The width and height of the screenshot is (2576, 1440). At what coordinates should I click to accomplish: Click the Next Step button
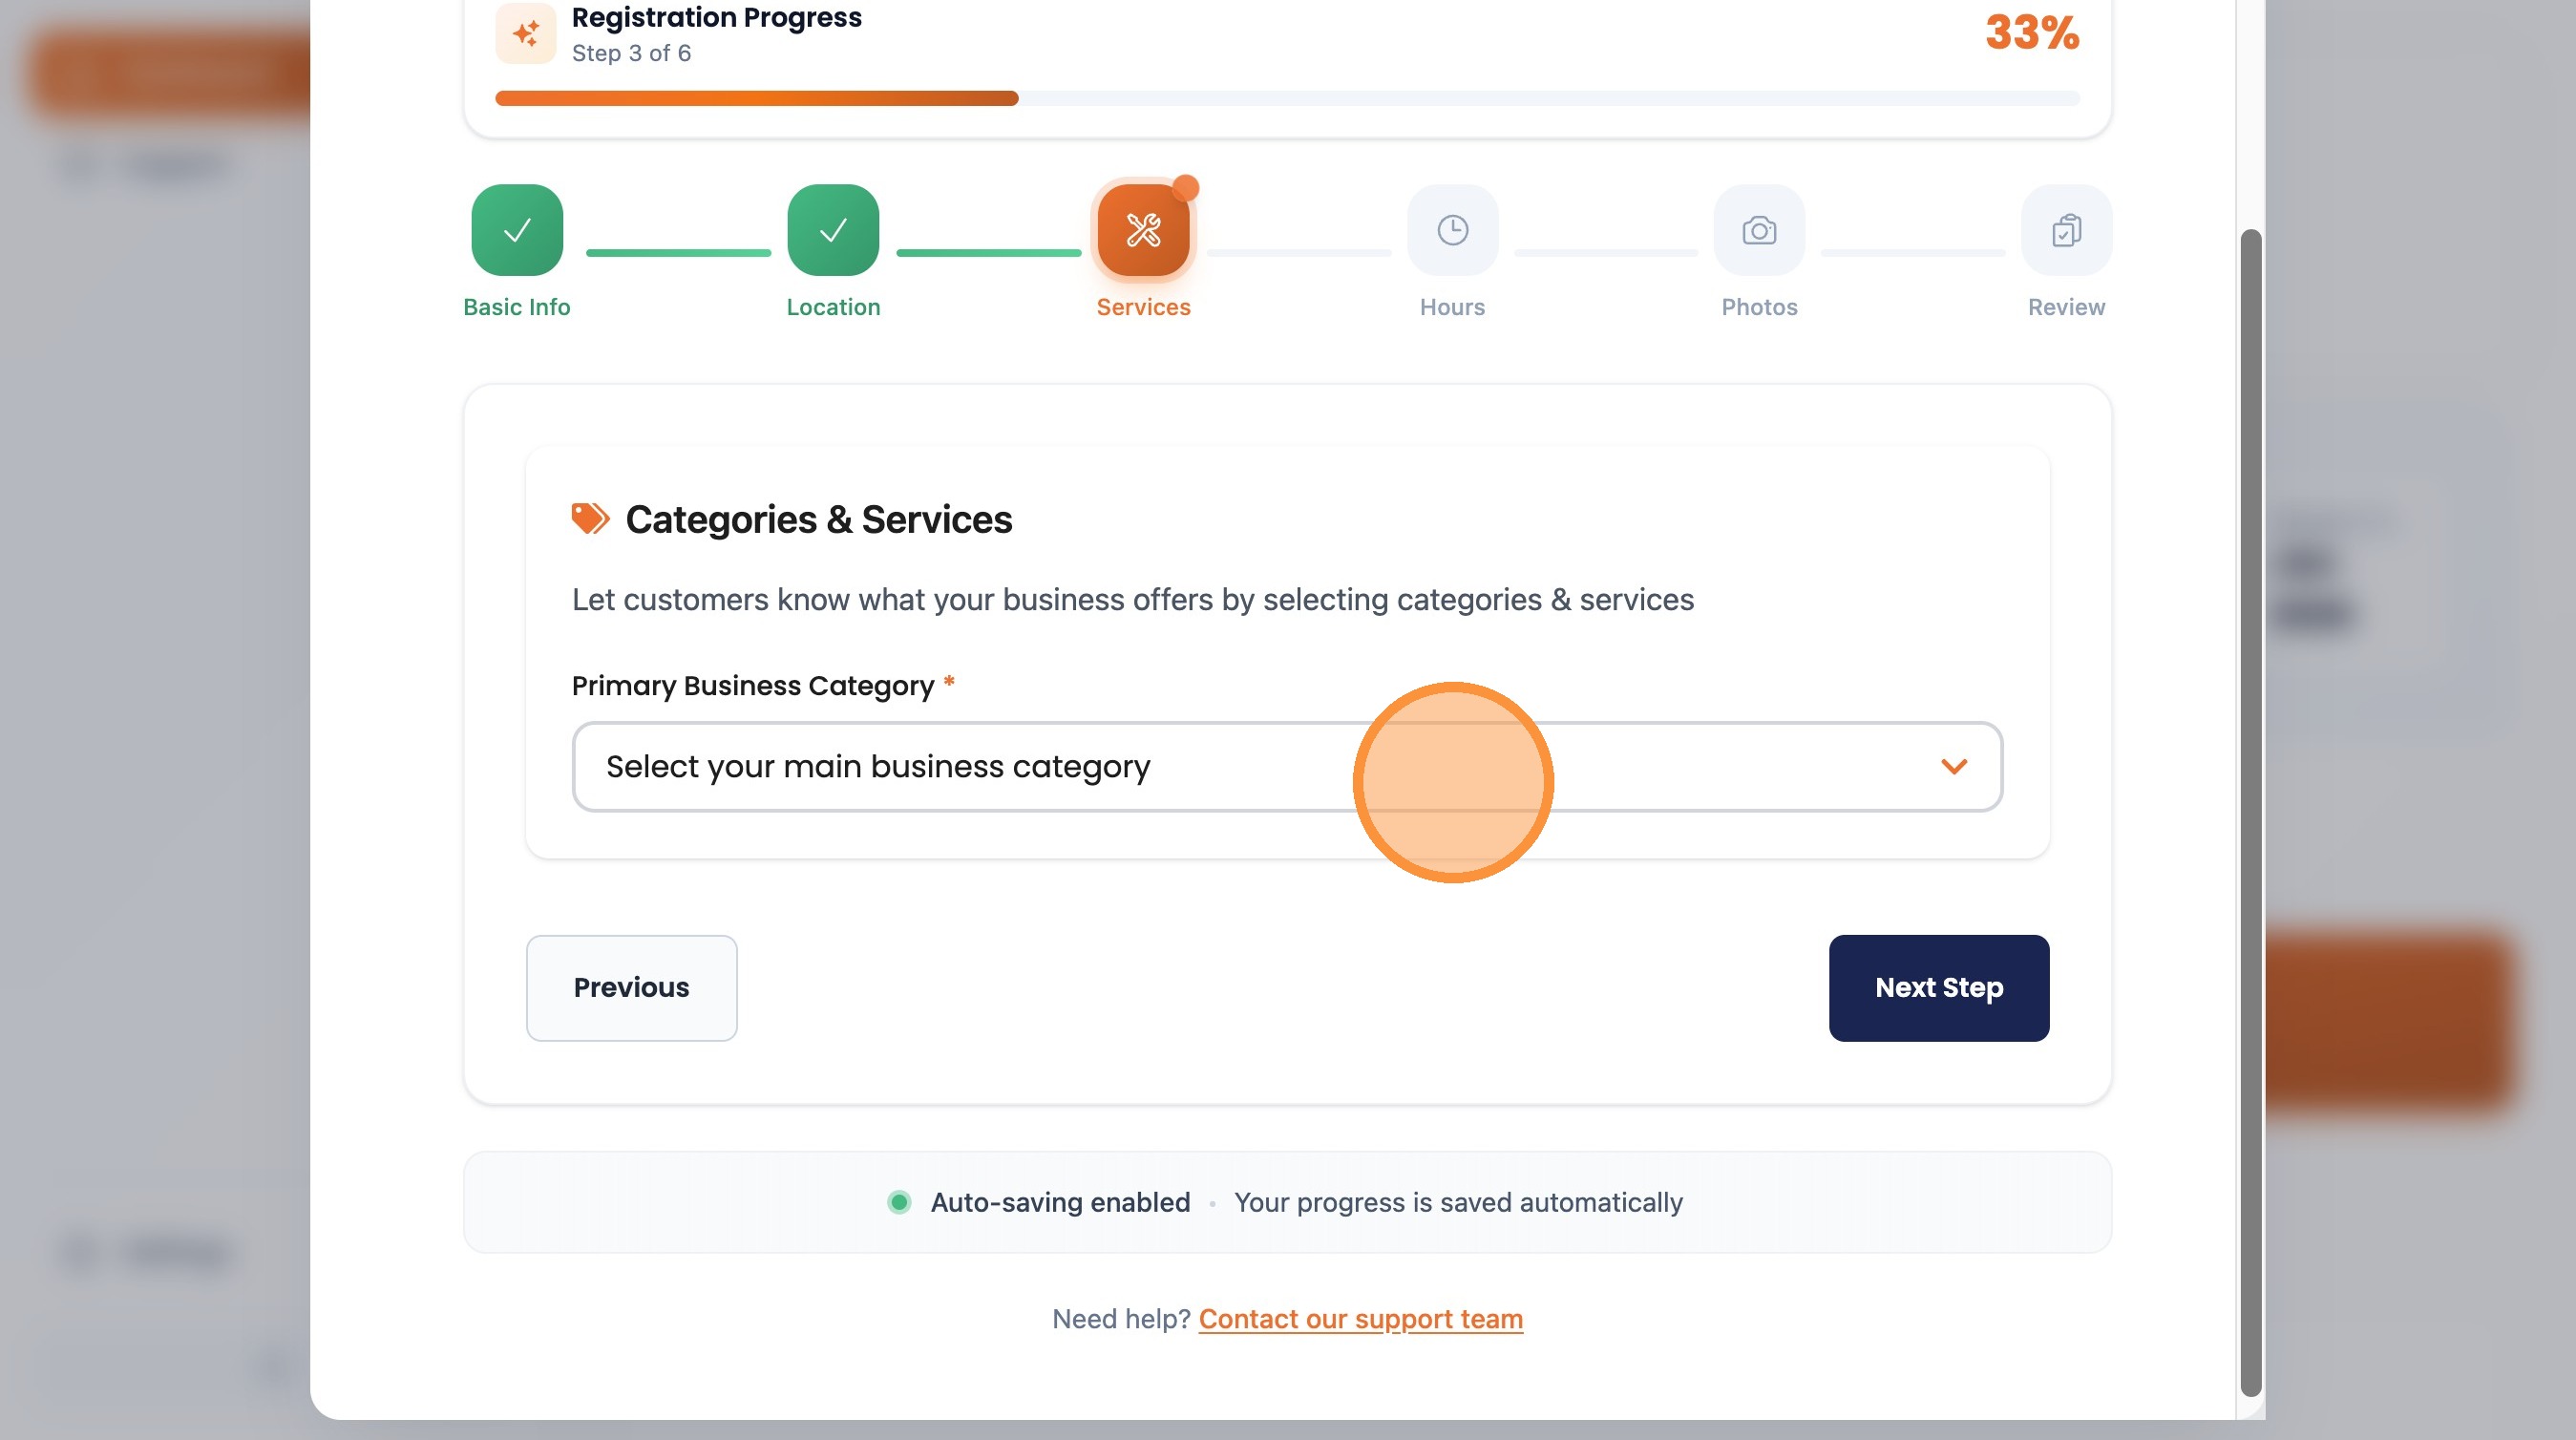pyautogui.click(x=1938, y=988)
